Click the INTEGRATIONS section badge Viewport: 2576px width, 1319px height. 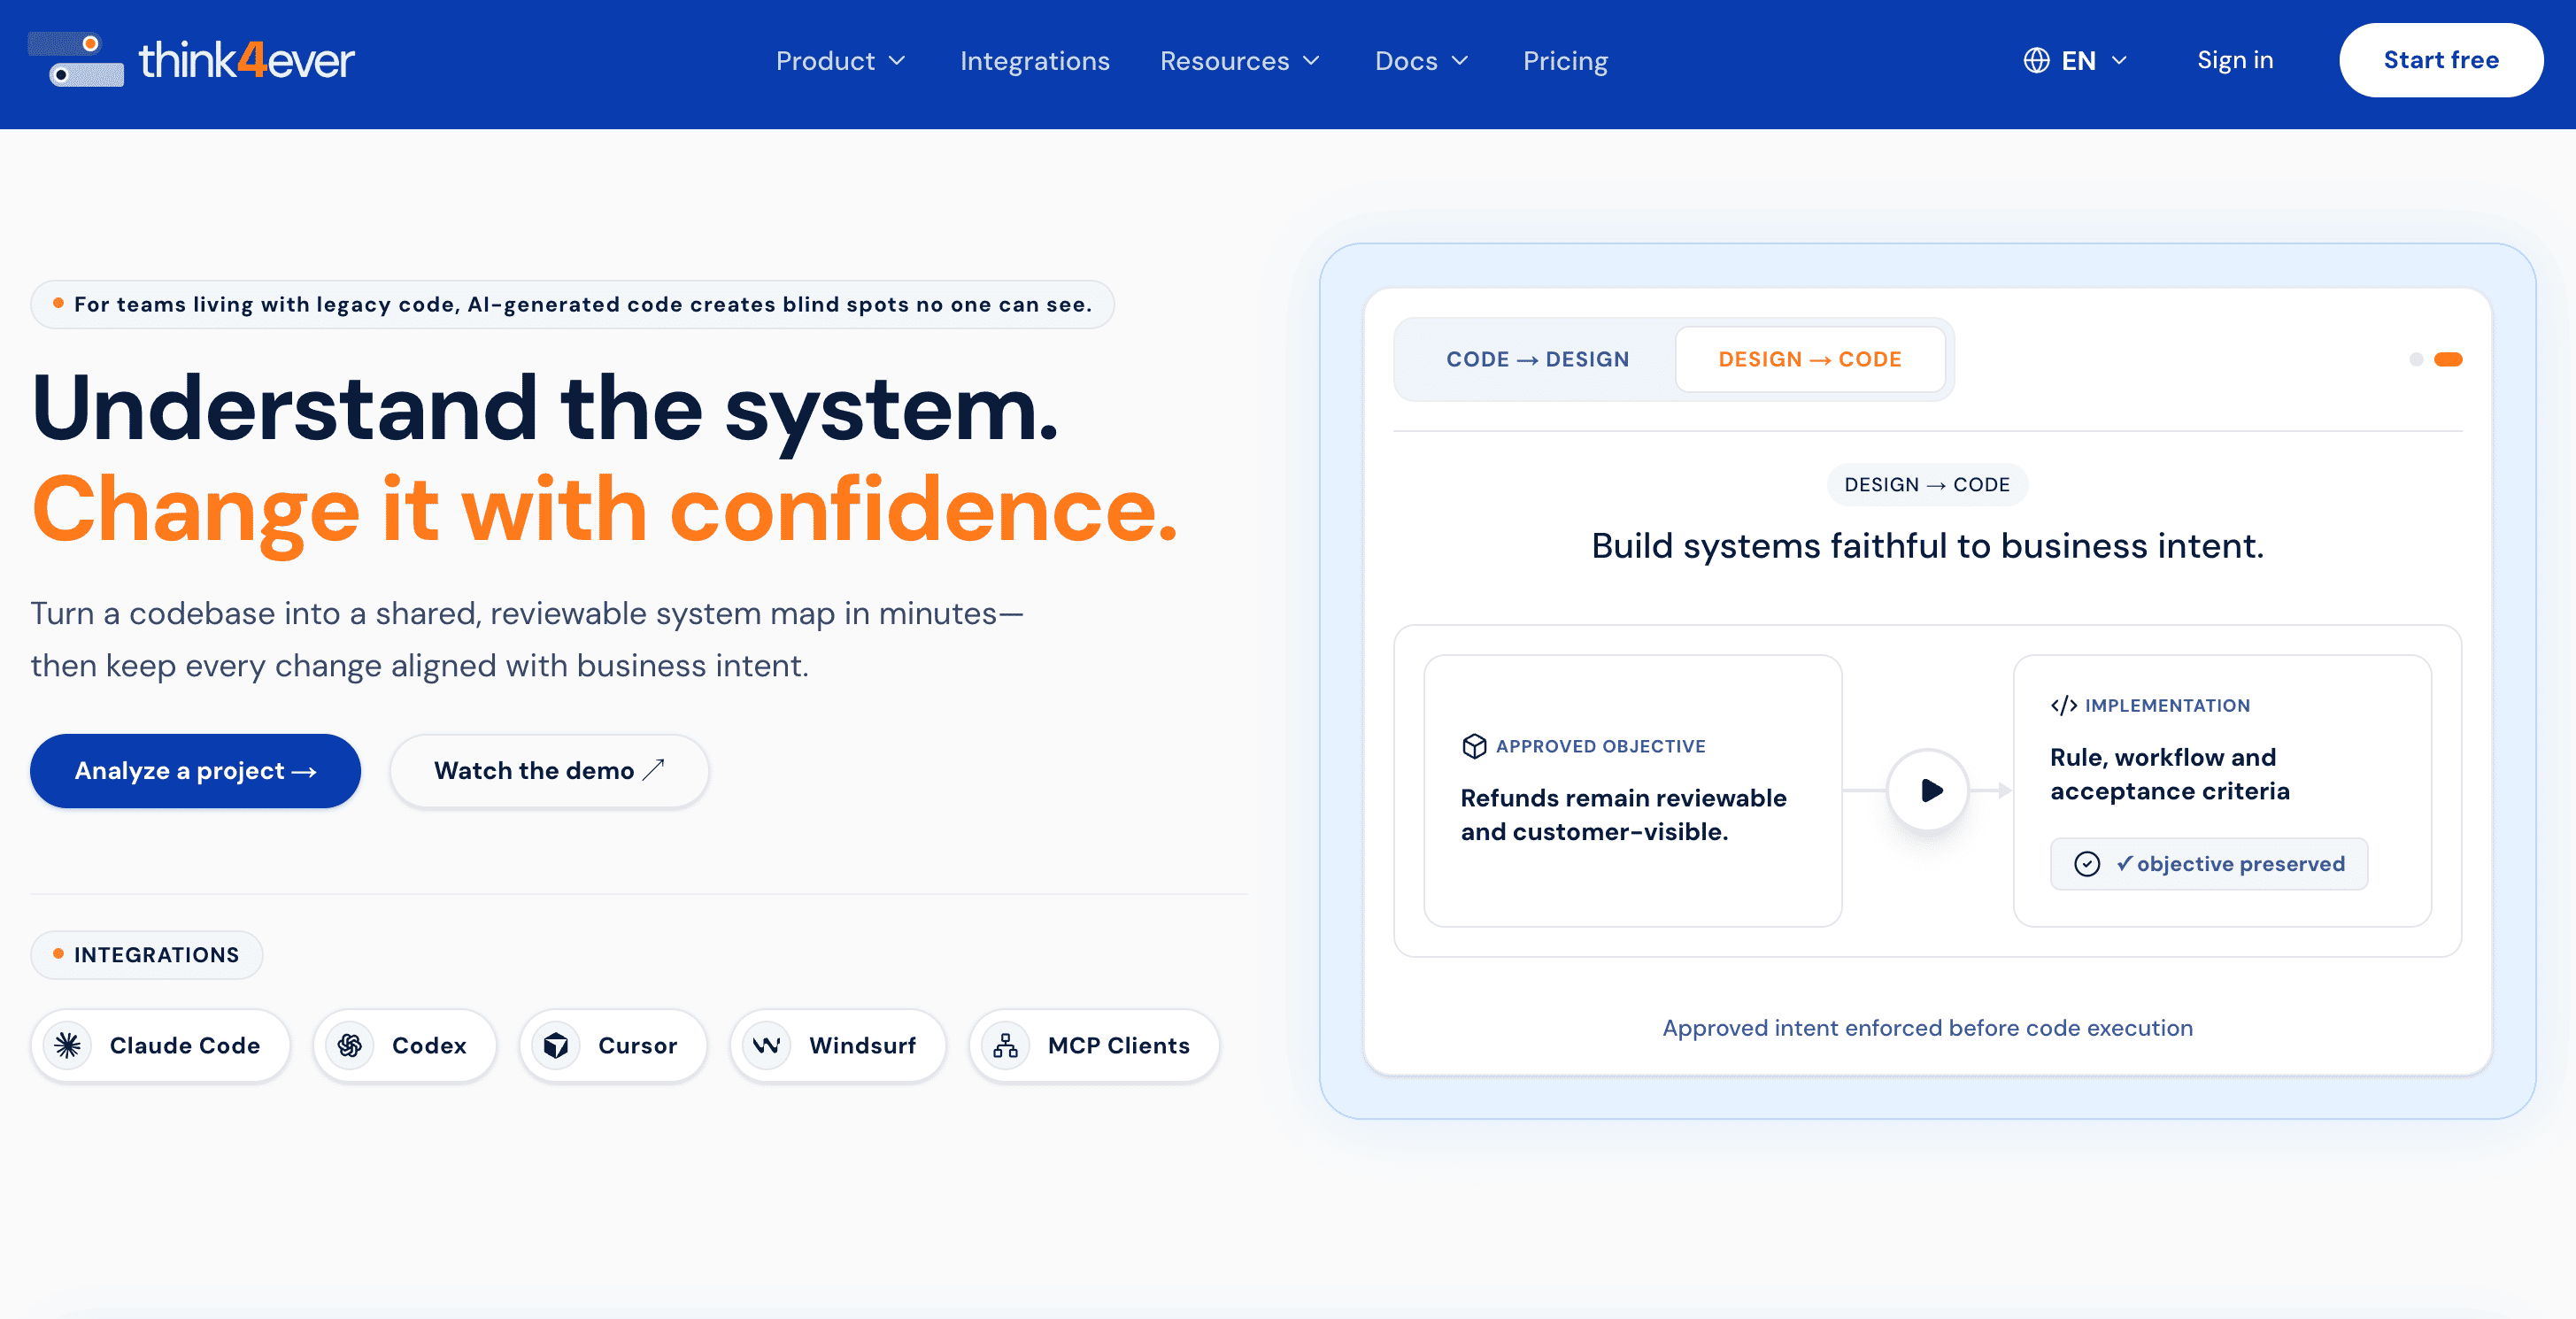pos(147,955)
